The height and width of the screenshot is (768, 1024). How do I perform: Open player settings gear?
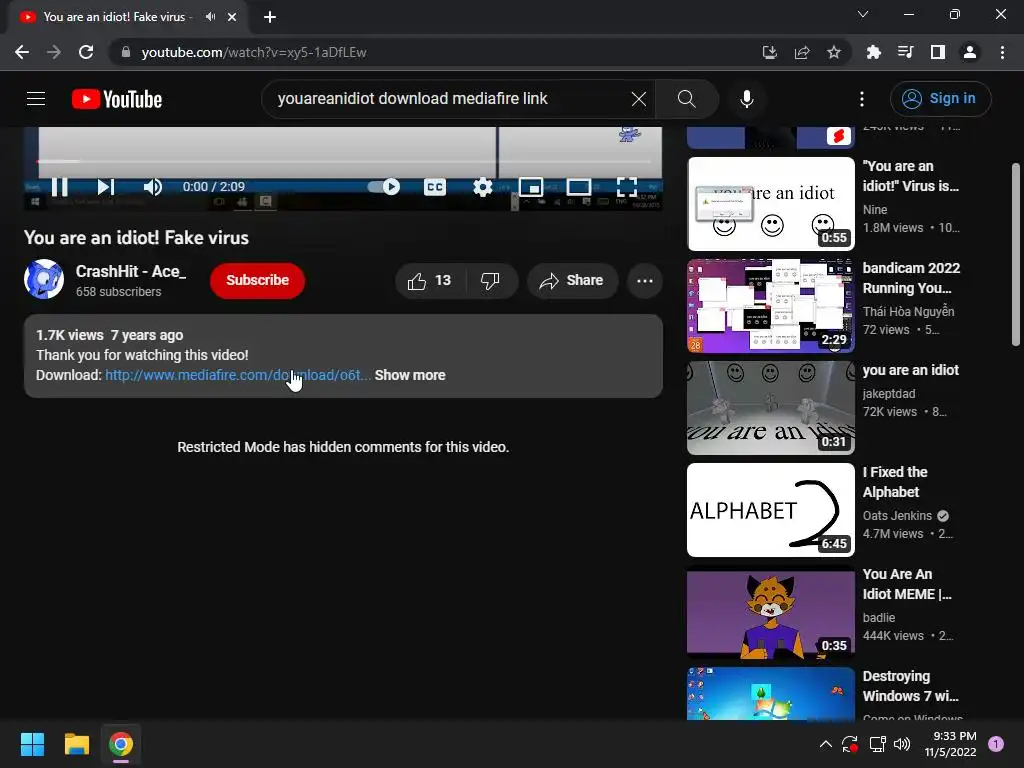[483, 187]
